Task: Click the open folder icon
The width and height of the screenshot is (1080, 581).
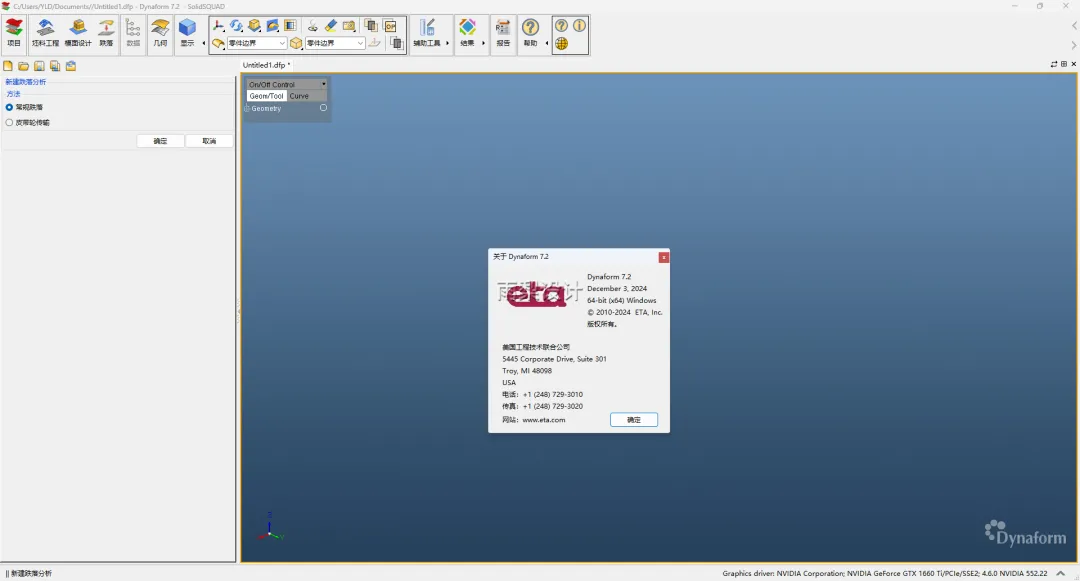Action: pos(23,66)
